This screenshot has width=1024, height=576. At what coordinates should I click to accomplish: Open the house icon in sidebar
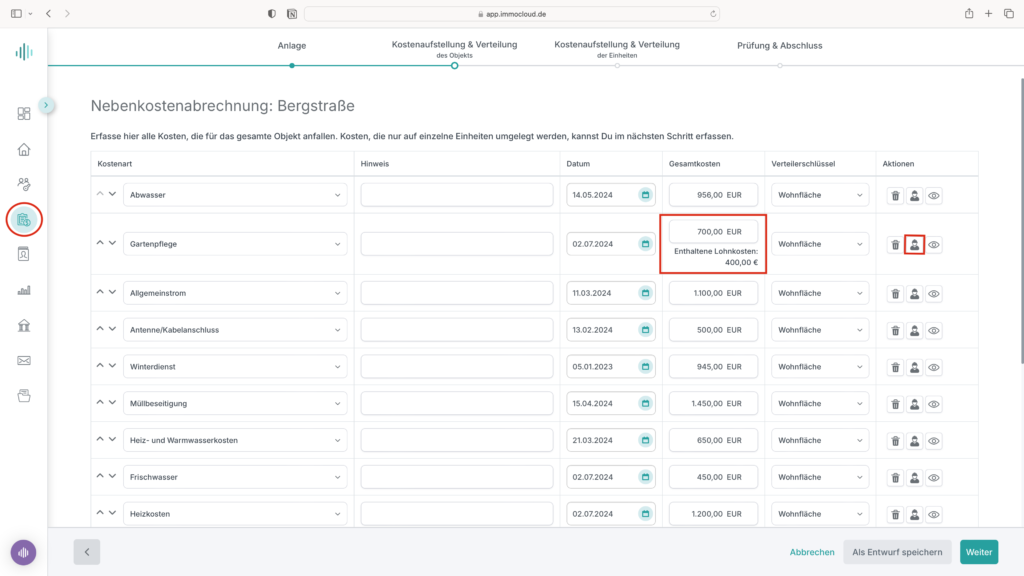coord(24,150)
